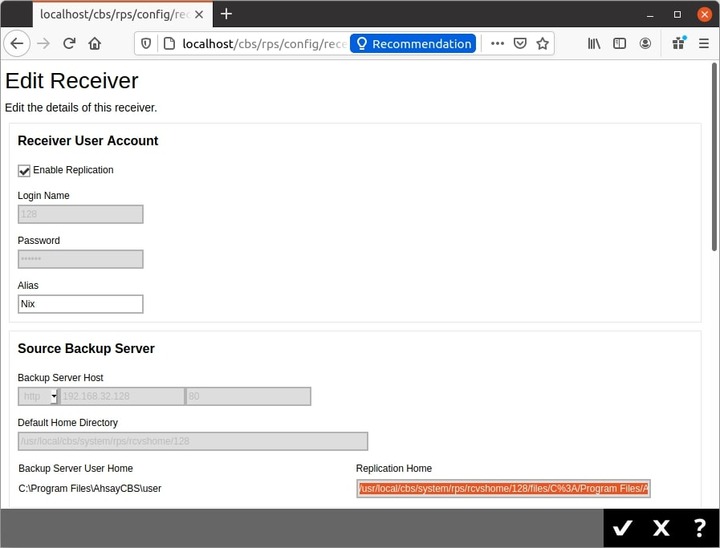Reload the current page
The height and width of the screenshot is (548, 720).
point(69,44)
